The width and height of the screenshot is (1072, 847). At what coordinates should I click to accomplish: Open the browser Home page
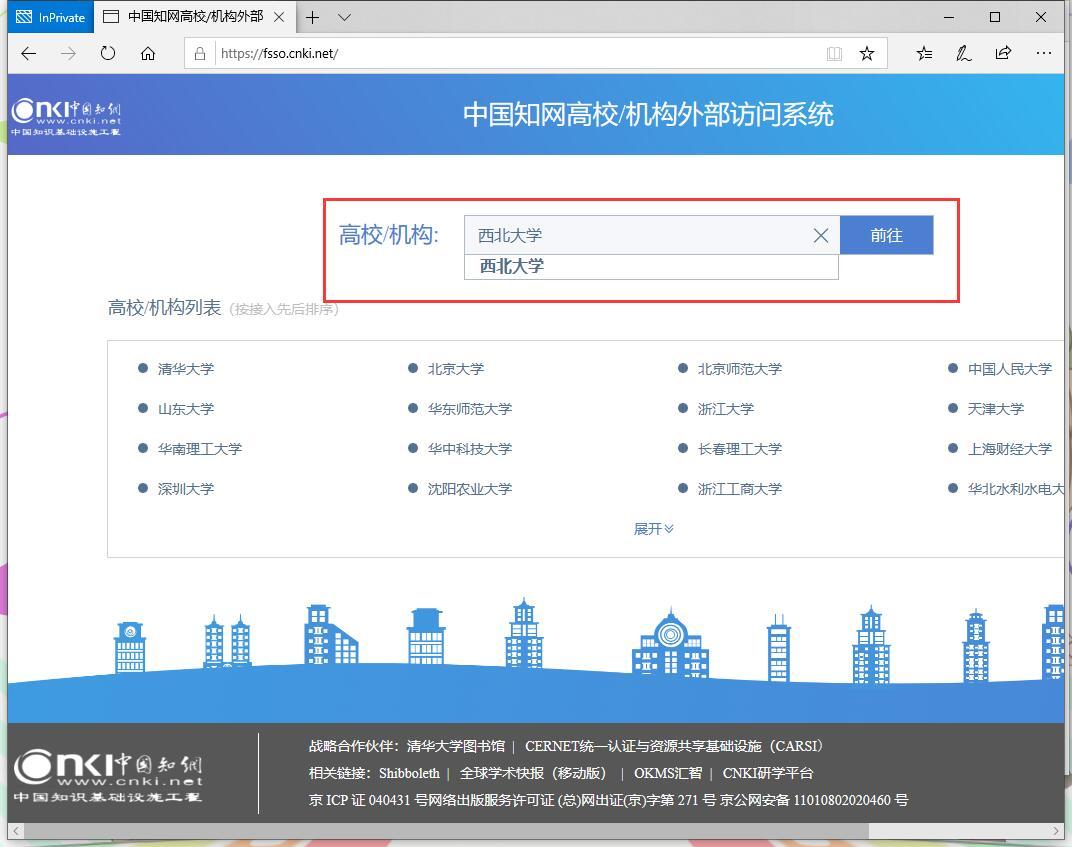[x=148, y=53]
